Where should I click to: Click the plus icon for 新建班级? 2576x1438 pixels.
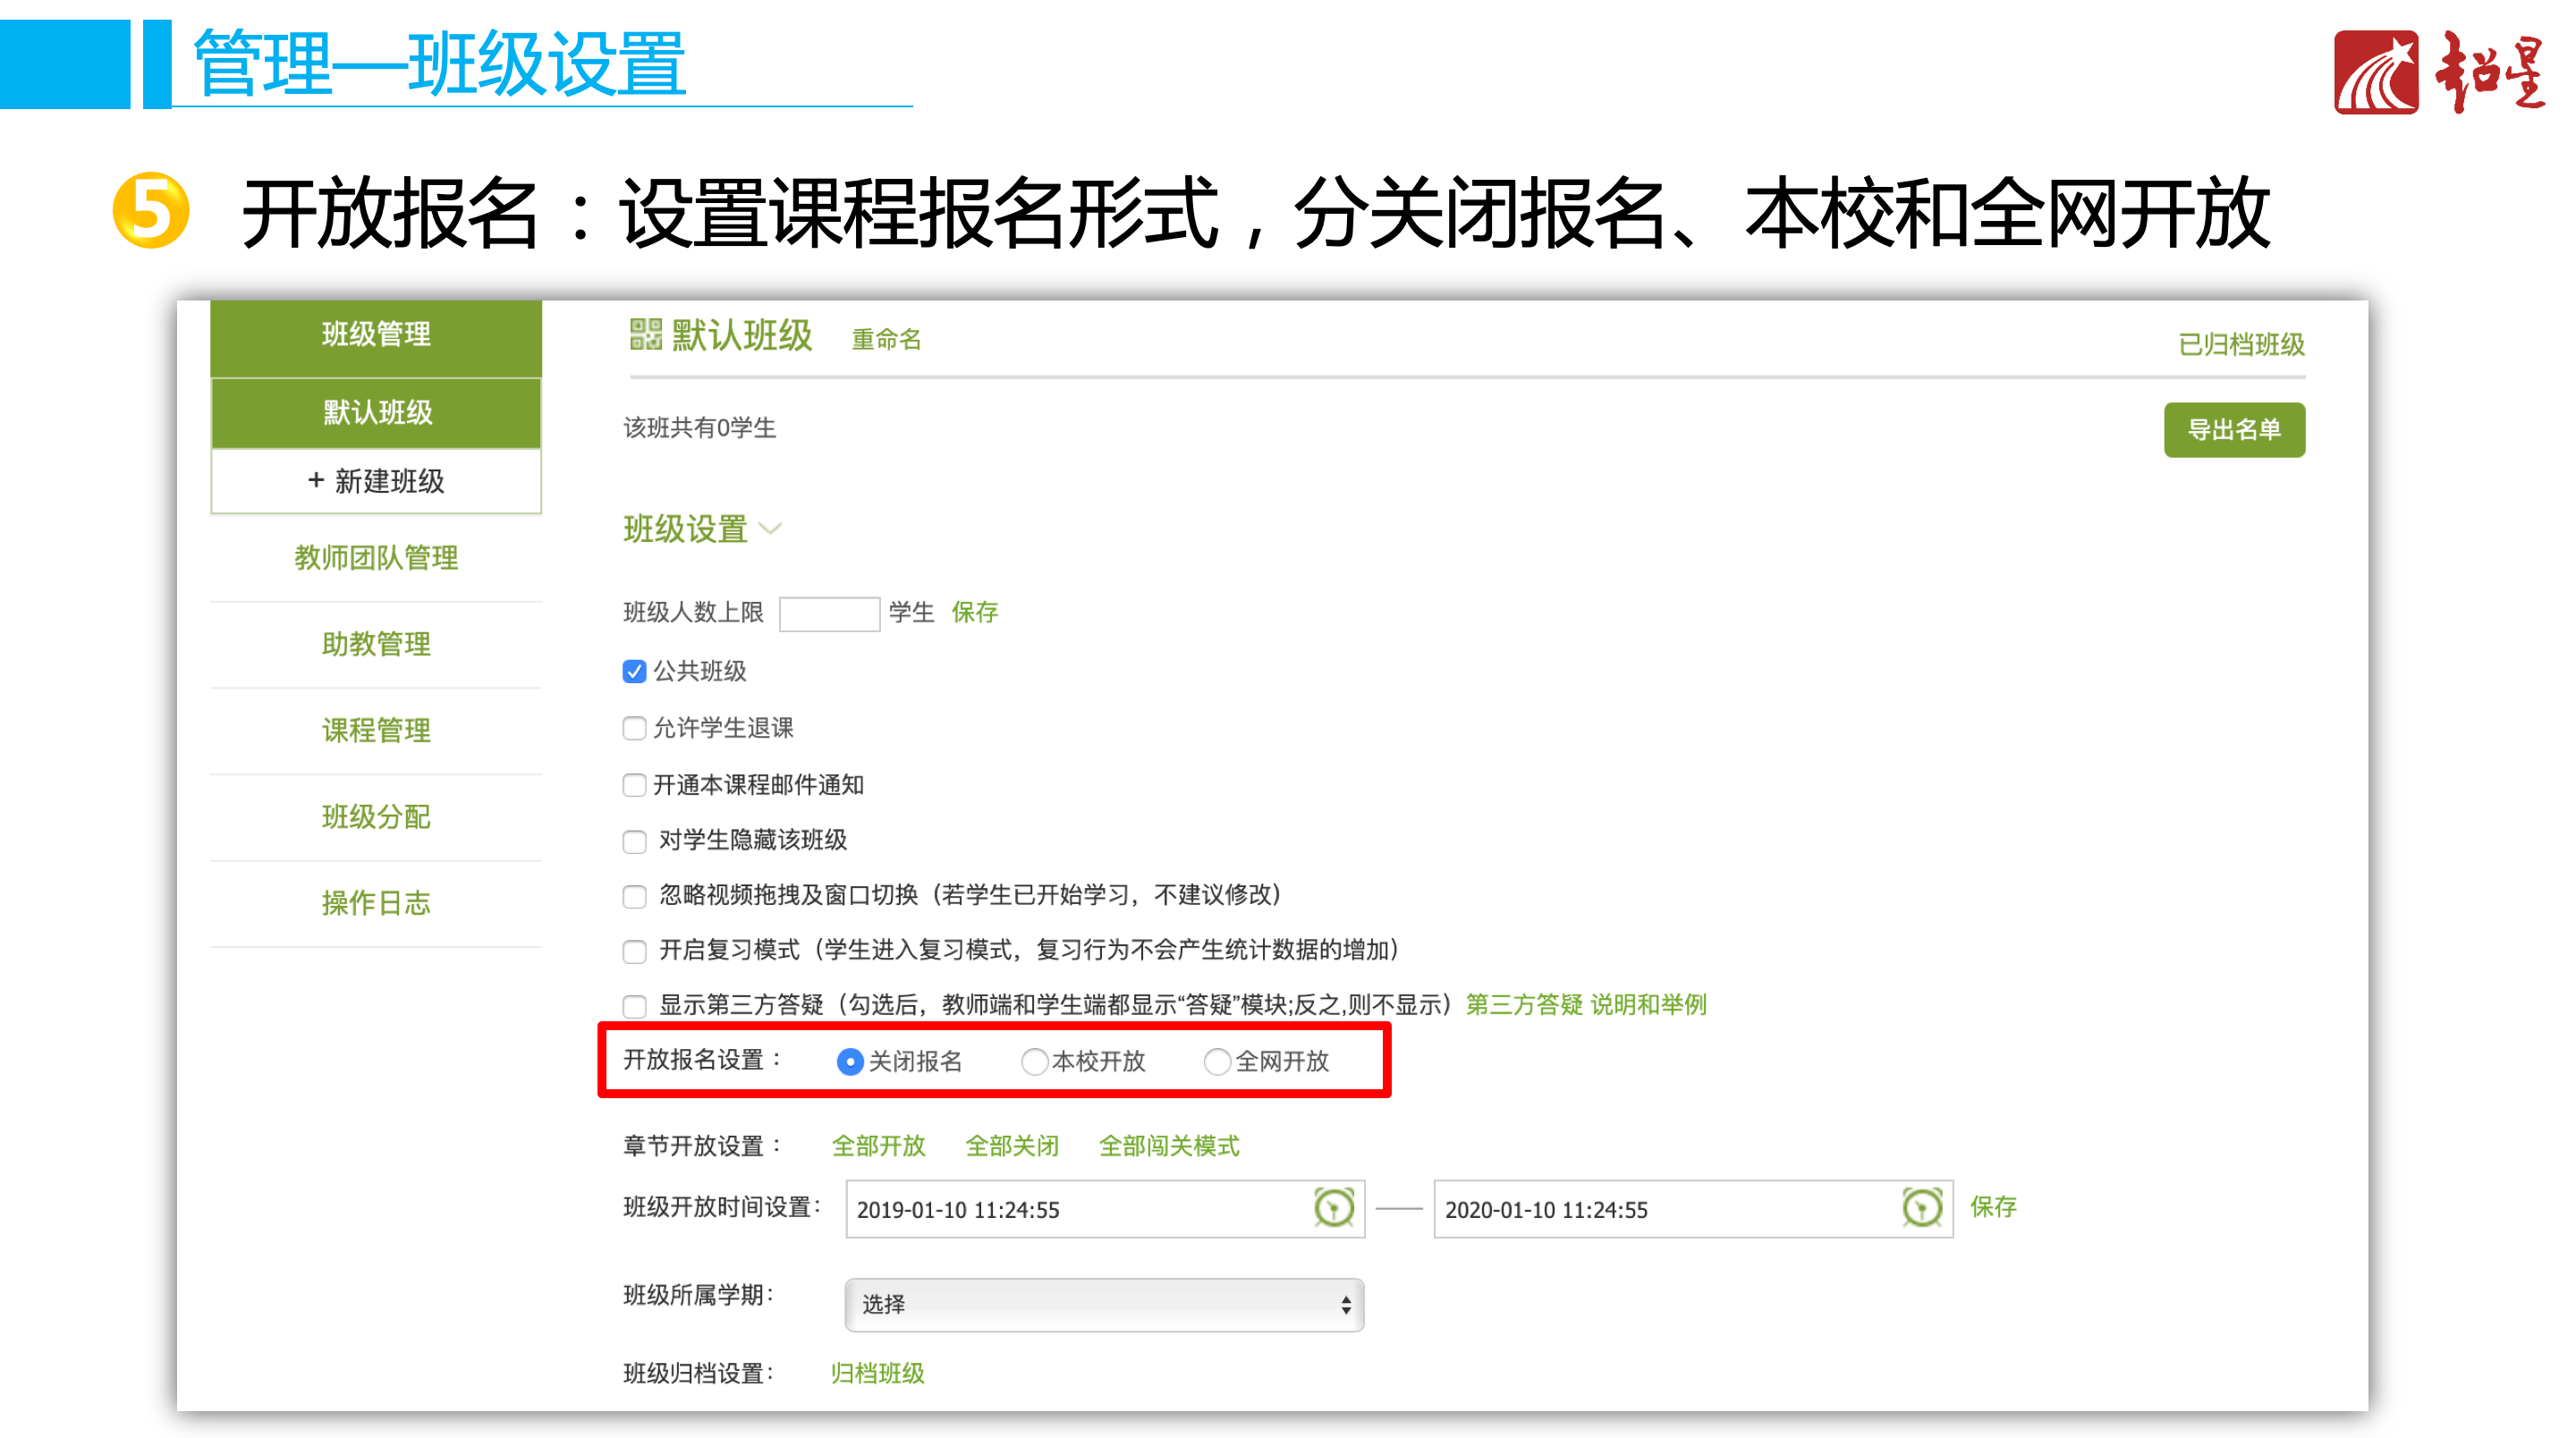316,480
